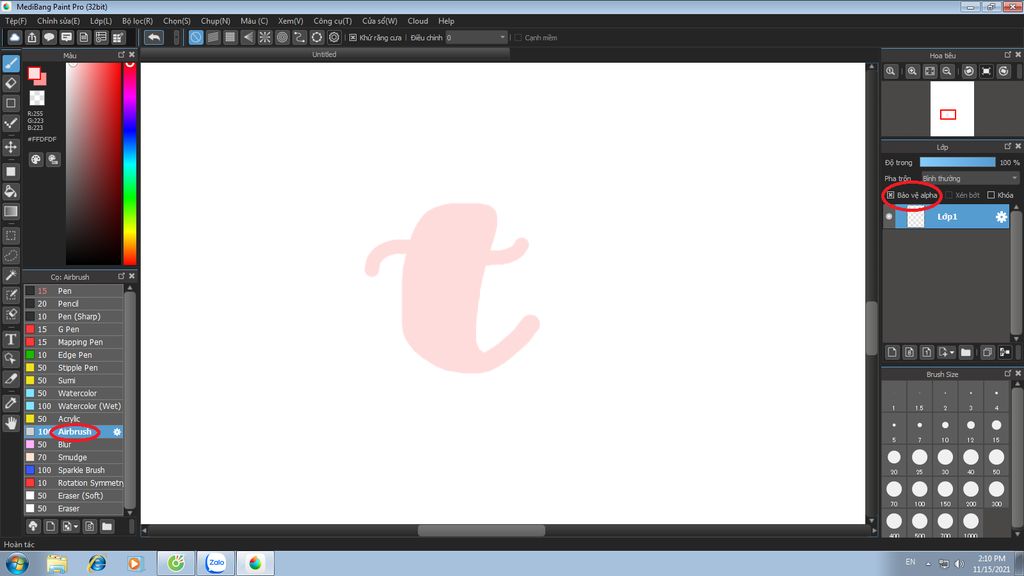This screenshot has height=576, width=1024.
Task: Zoom out in the navigator panel
Action: click(946, 71)
